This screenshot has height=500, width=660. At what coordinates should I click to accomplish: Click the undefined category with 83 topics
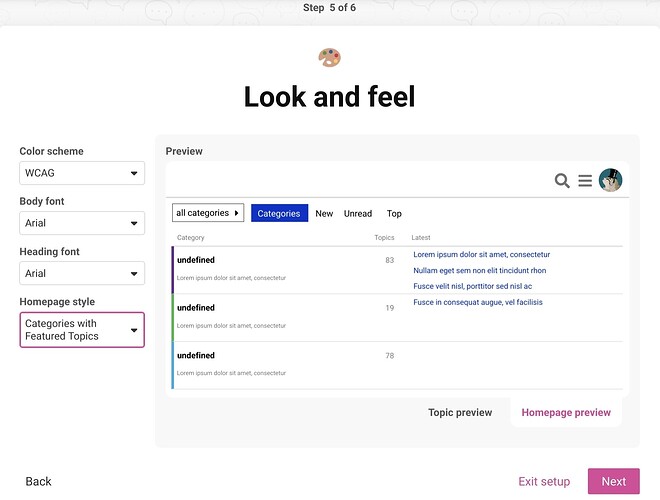point(196,260)
